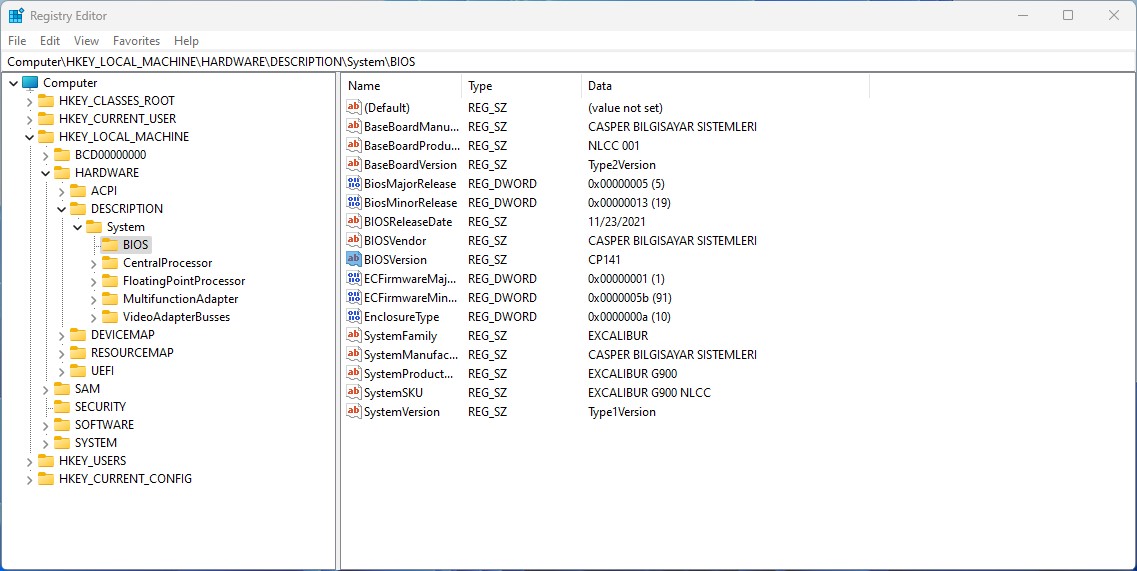This screenshot has width=1137, height=571.
Task: Click the SystemVersion string icon
Action: tap(354, 411)
